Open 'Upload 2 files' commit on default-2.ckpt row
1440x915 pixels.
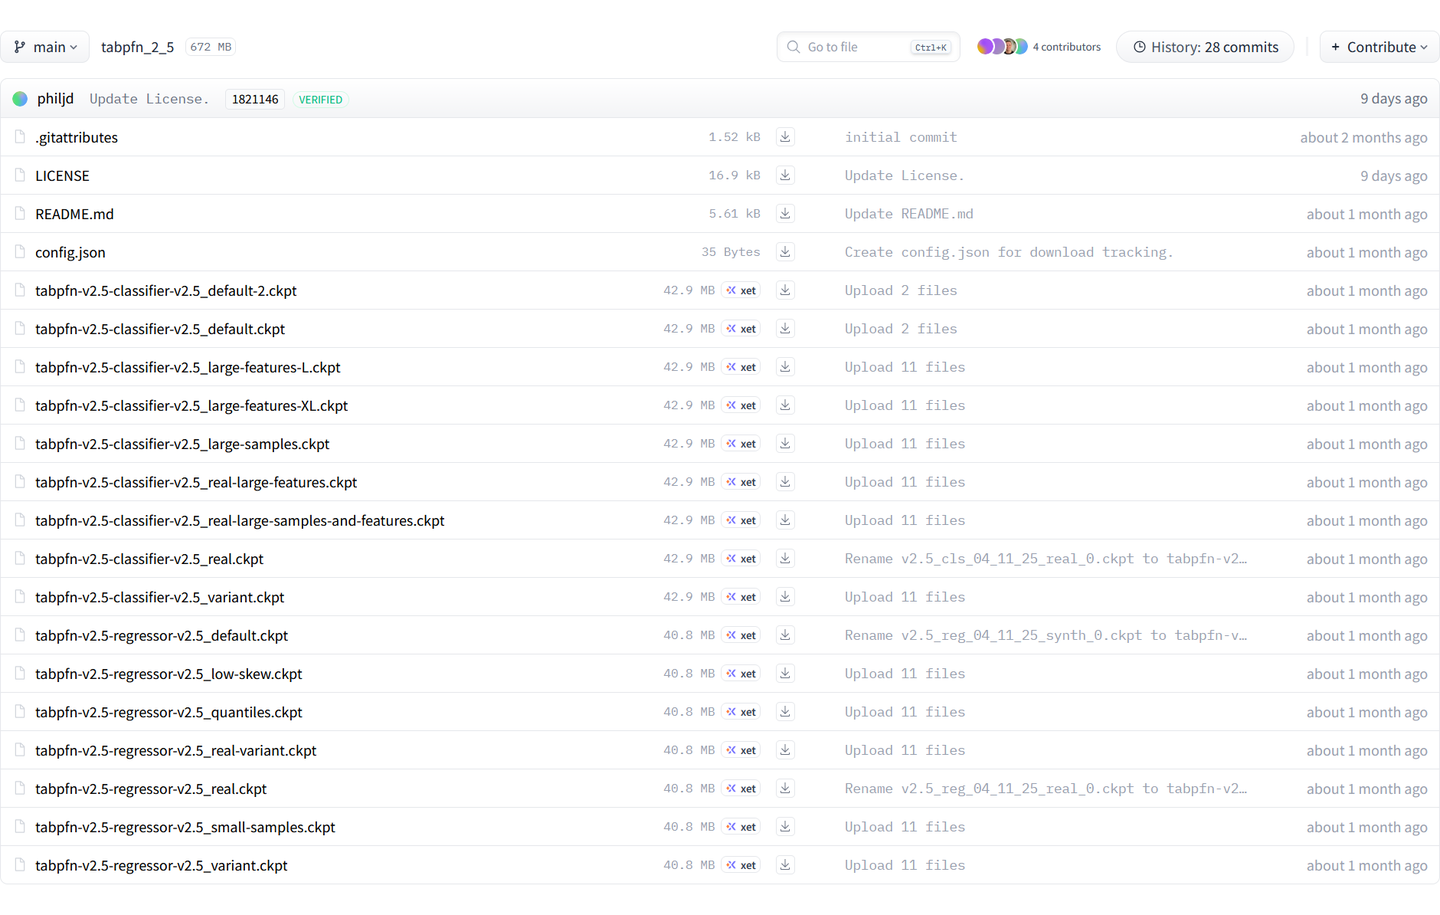pyautogui.click(x=901, y=290)
